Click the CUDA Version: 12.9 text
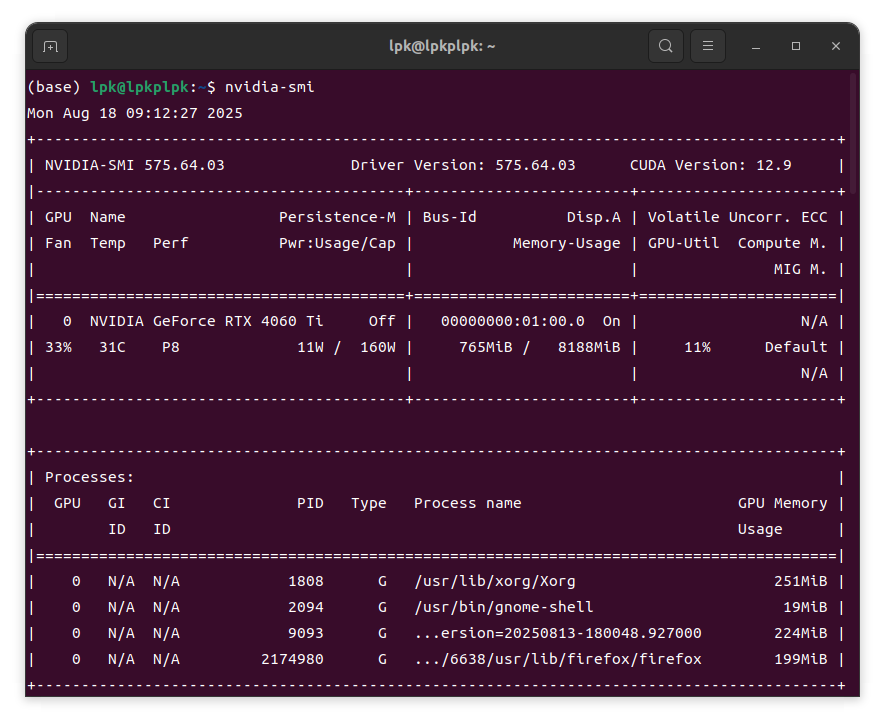 coord(711,165)
